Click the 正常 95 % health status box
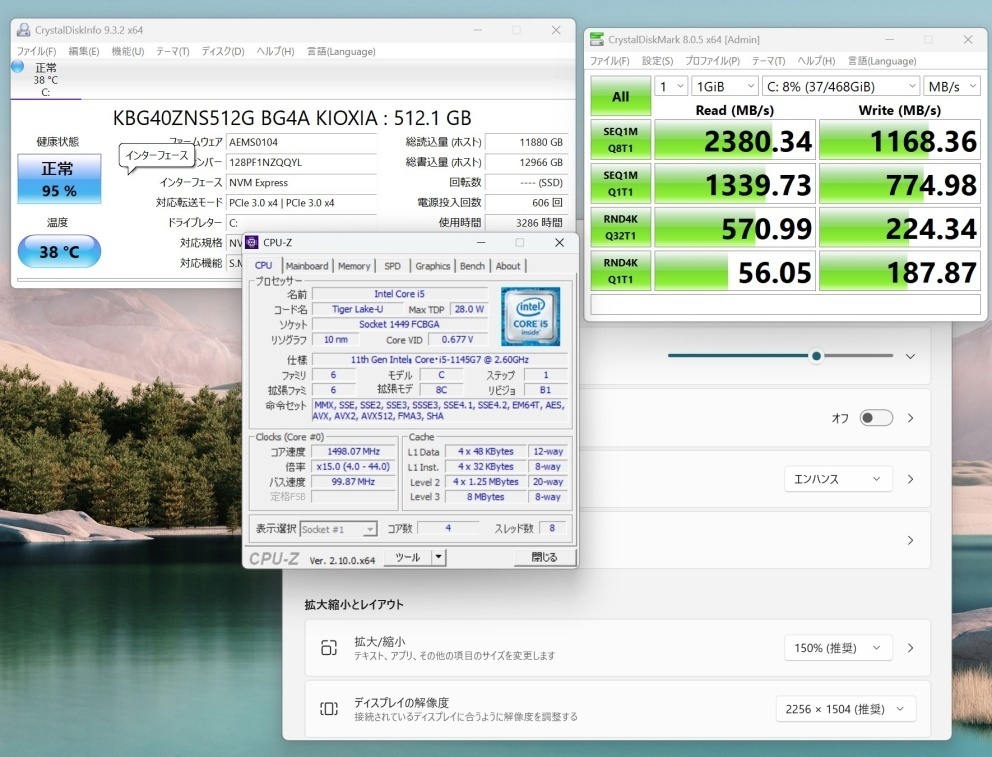This screenshot has width=992, height=757. [59, 179]
